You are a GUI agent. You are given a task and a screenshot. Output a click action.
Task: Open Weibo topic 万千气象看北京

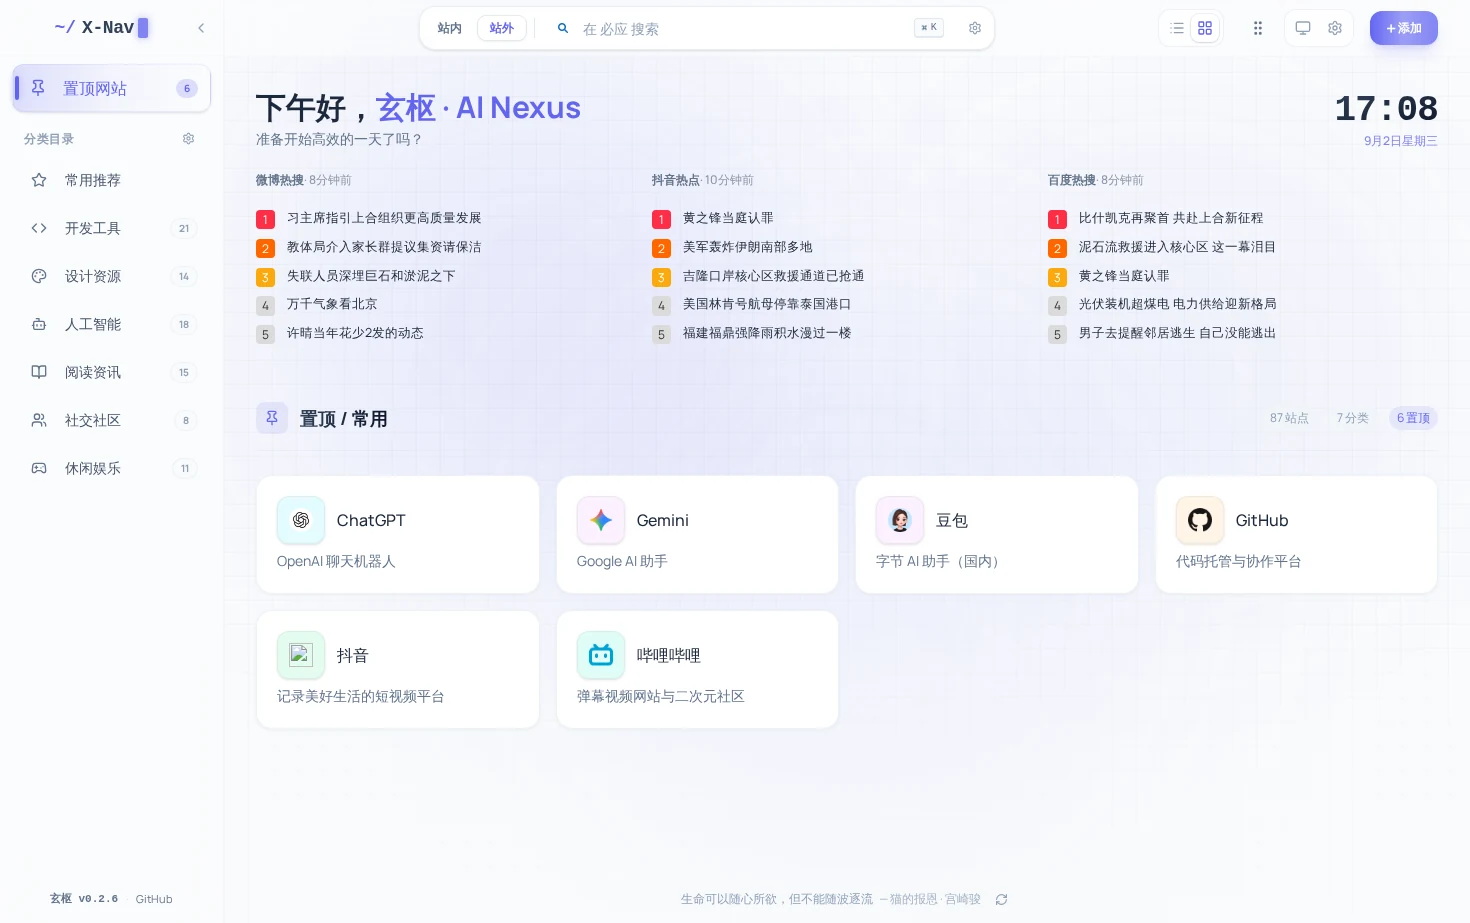coord(332,304)
